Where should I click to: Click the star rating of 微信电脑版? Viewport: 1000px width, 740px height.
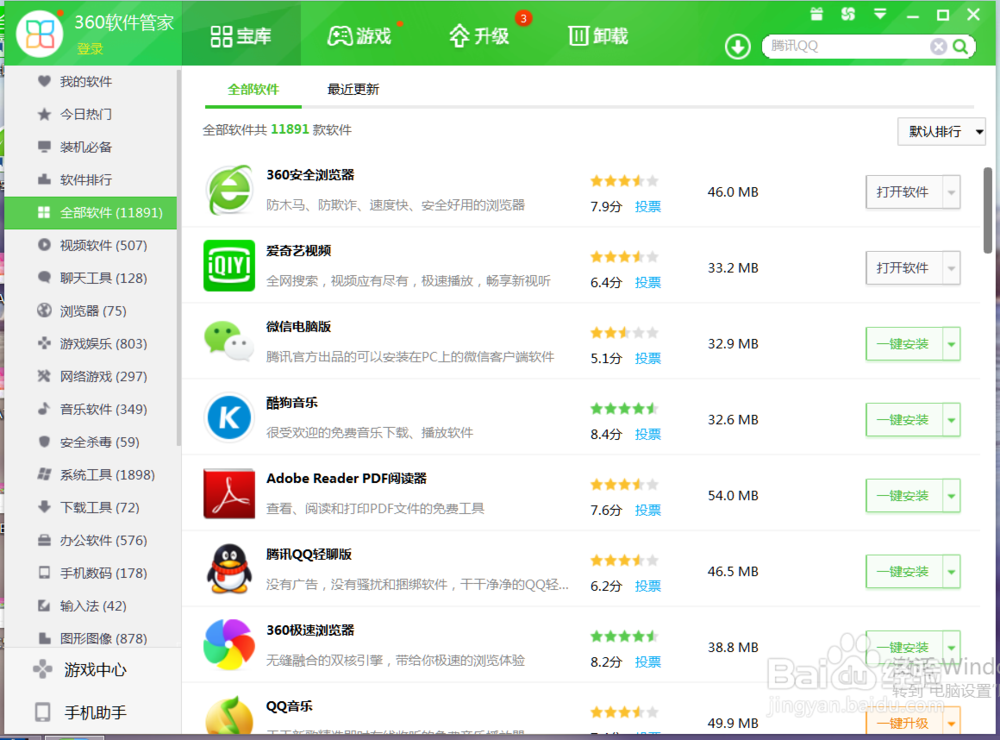(624, 332)
